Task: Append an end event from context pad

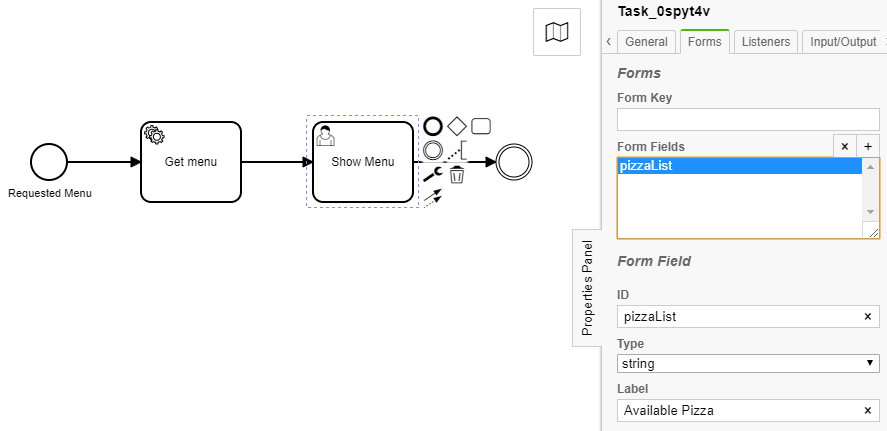Action: [x=433, y=126]
